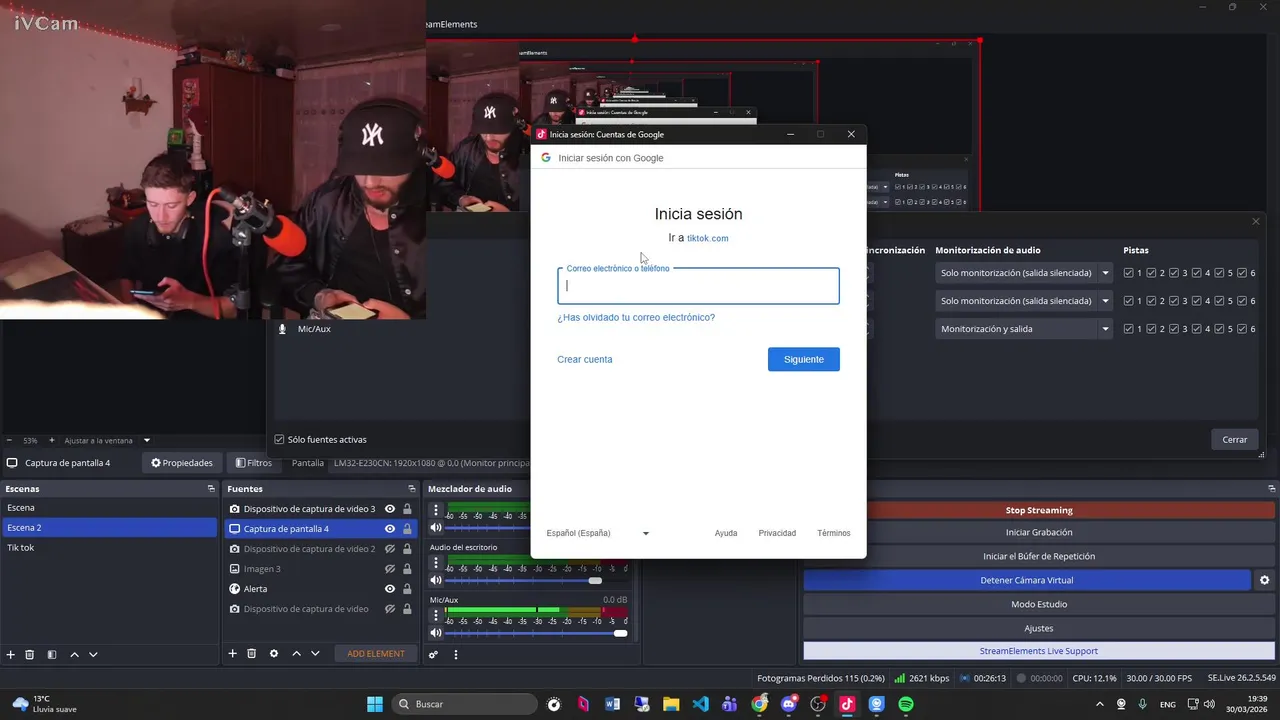Select Escena 2 scene
The height and width of the screenshot is (720, 1280).
(109, 528)
